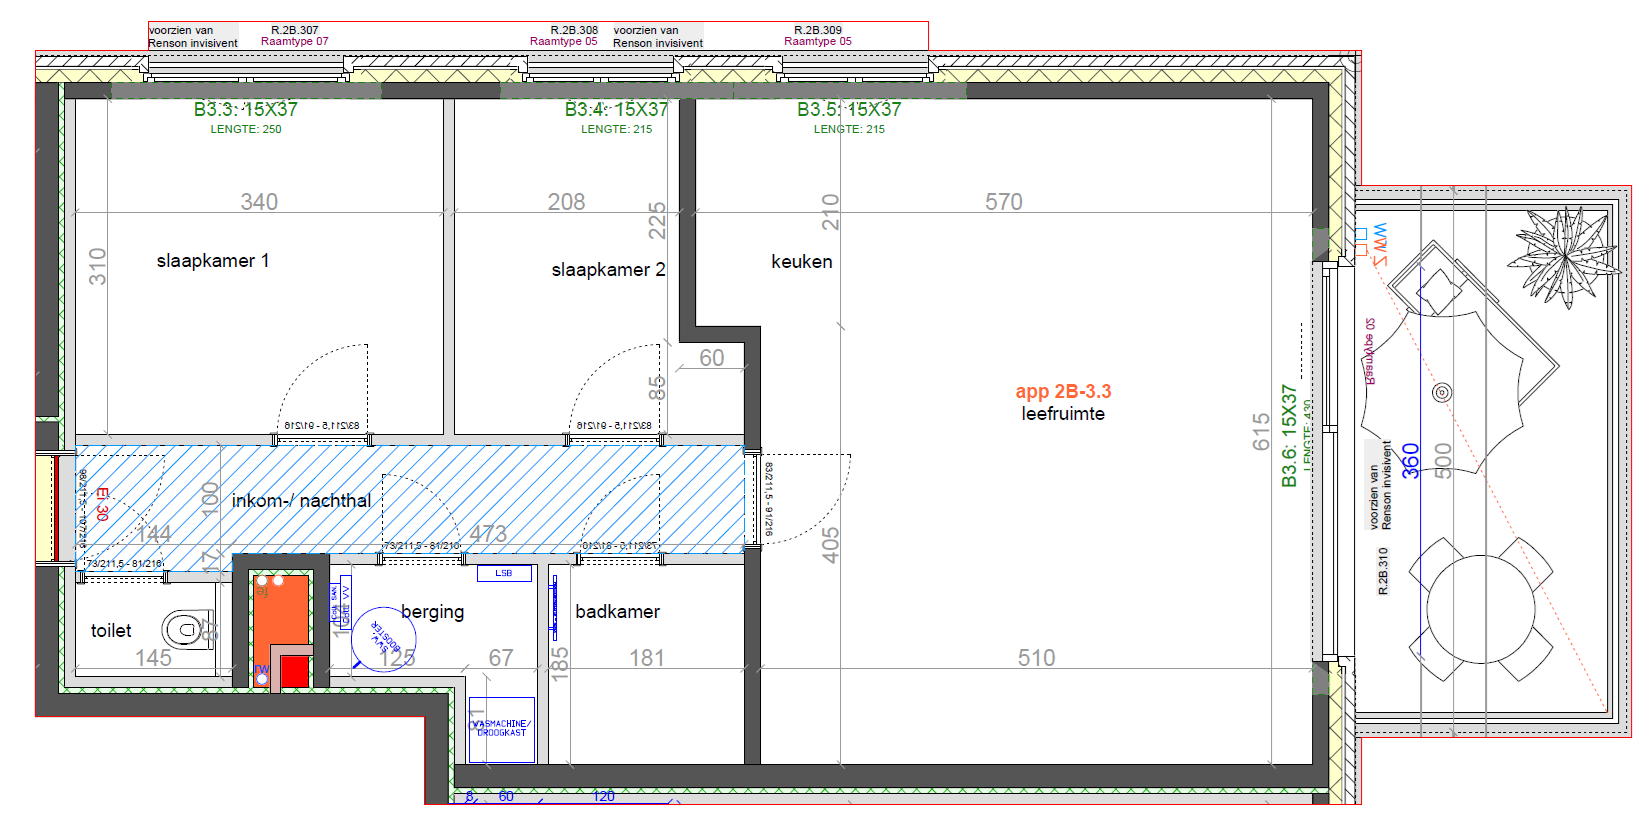Select the B3.3: 15X37 beam label
This screenshot has width=1650, height=838.
tap(245, 109)
